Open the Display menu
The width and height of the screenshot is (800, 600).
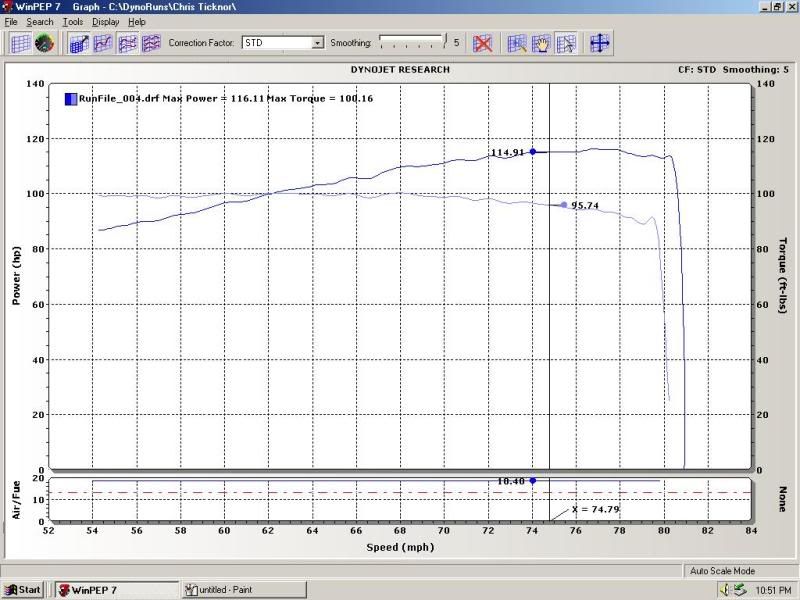click(106, 22)
